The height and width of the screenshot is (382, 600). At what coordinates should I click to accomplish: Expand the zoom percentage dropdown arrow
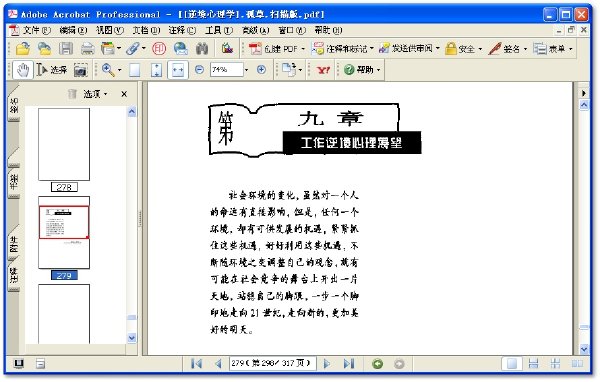pyautogui.click(x=246, y=70)
